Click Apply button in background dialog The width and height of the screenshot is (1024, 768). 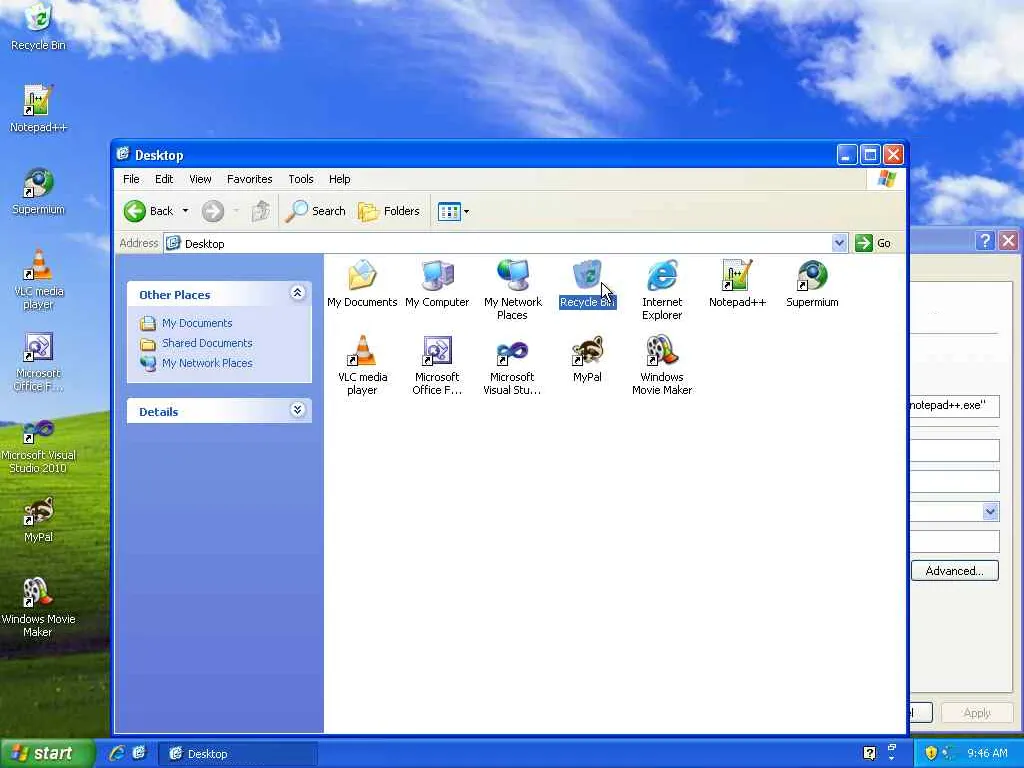click(x=977, y=713)
